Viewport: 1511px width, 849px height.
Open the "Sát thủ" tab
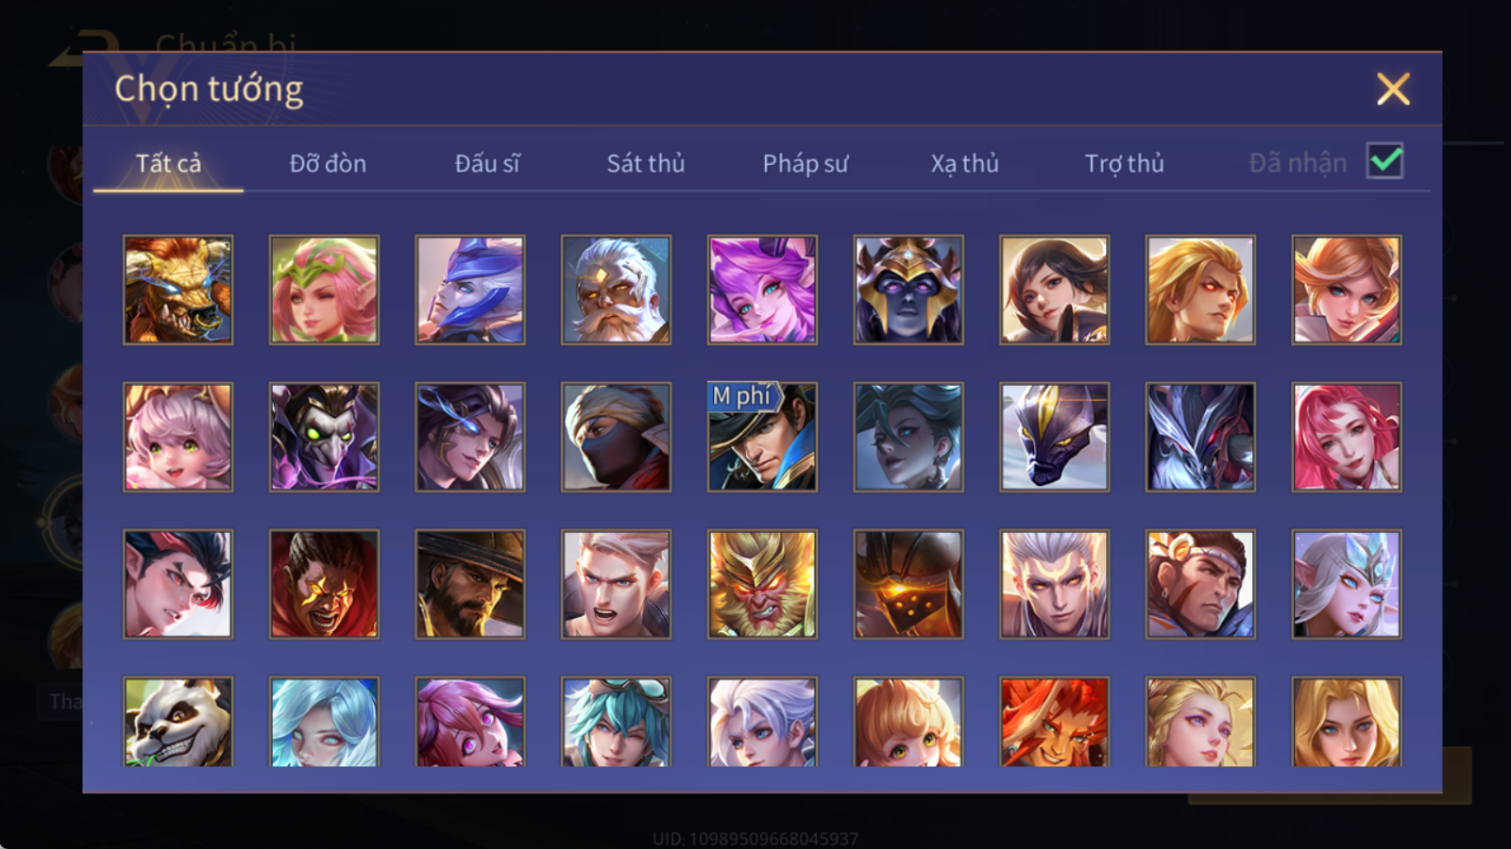click(646, 163)
